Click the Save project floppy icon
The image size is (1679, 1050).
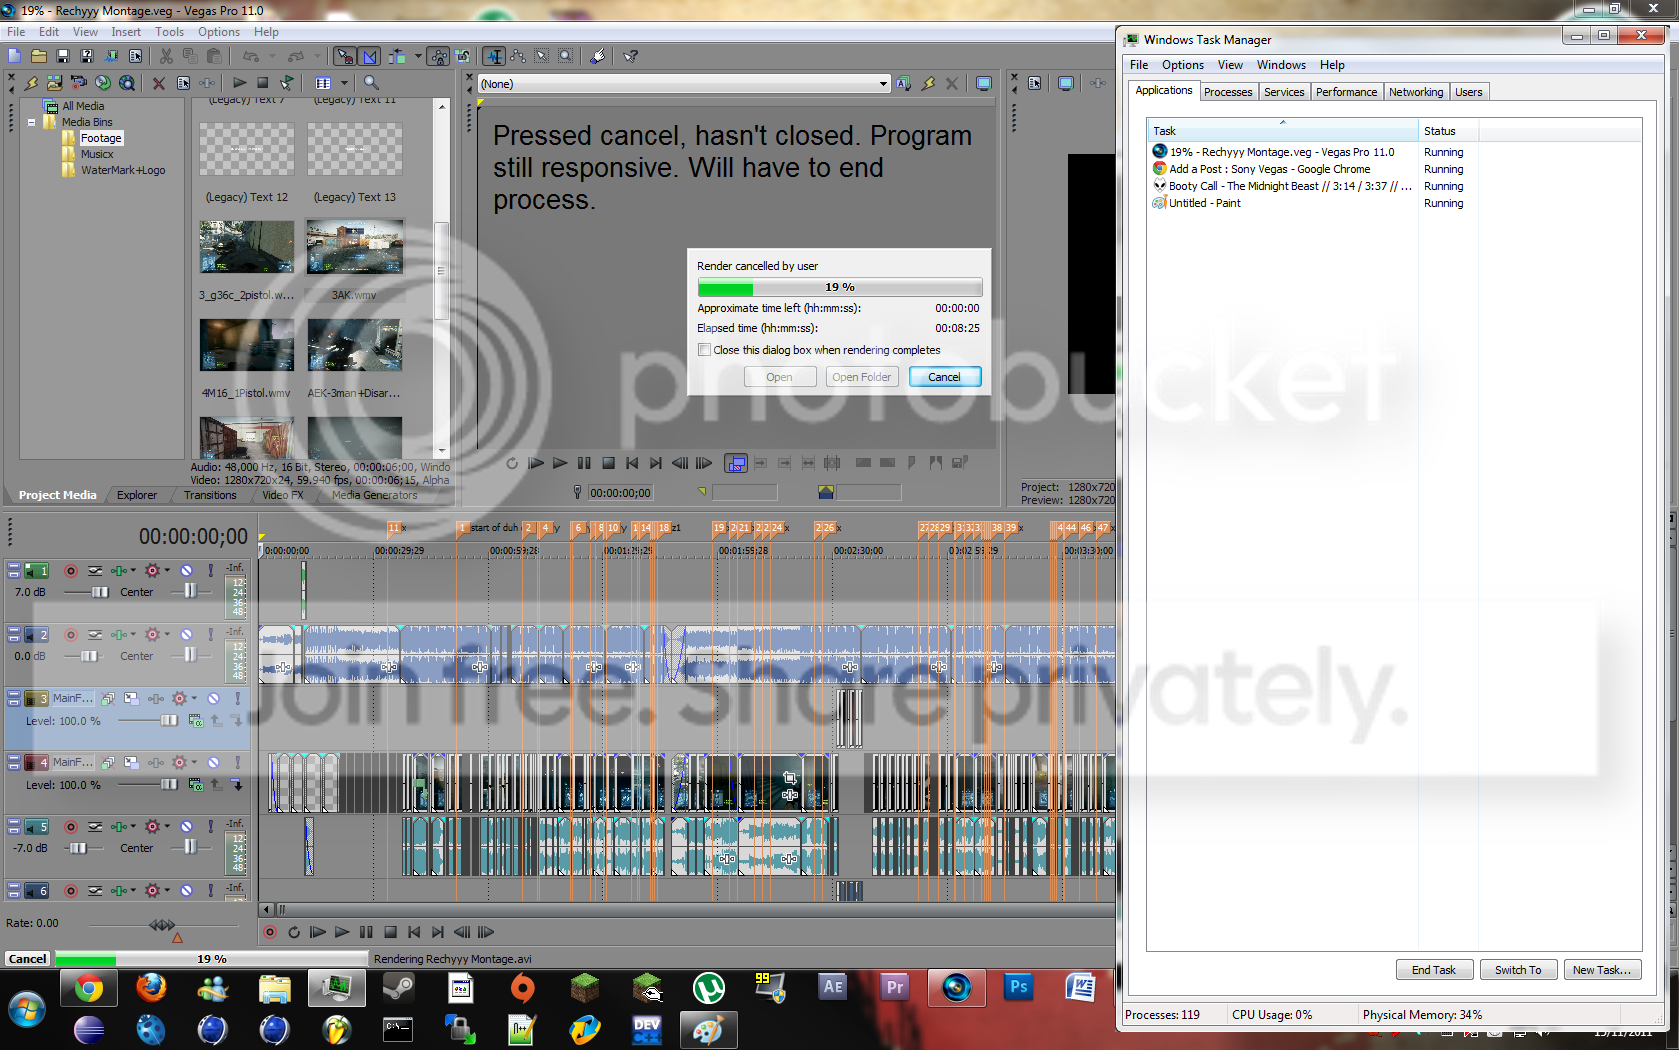(x=62, y=56)
